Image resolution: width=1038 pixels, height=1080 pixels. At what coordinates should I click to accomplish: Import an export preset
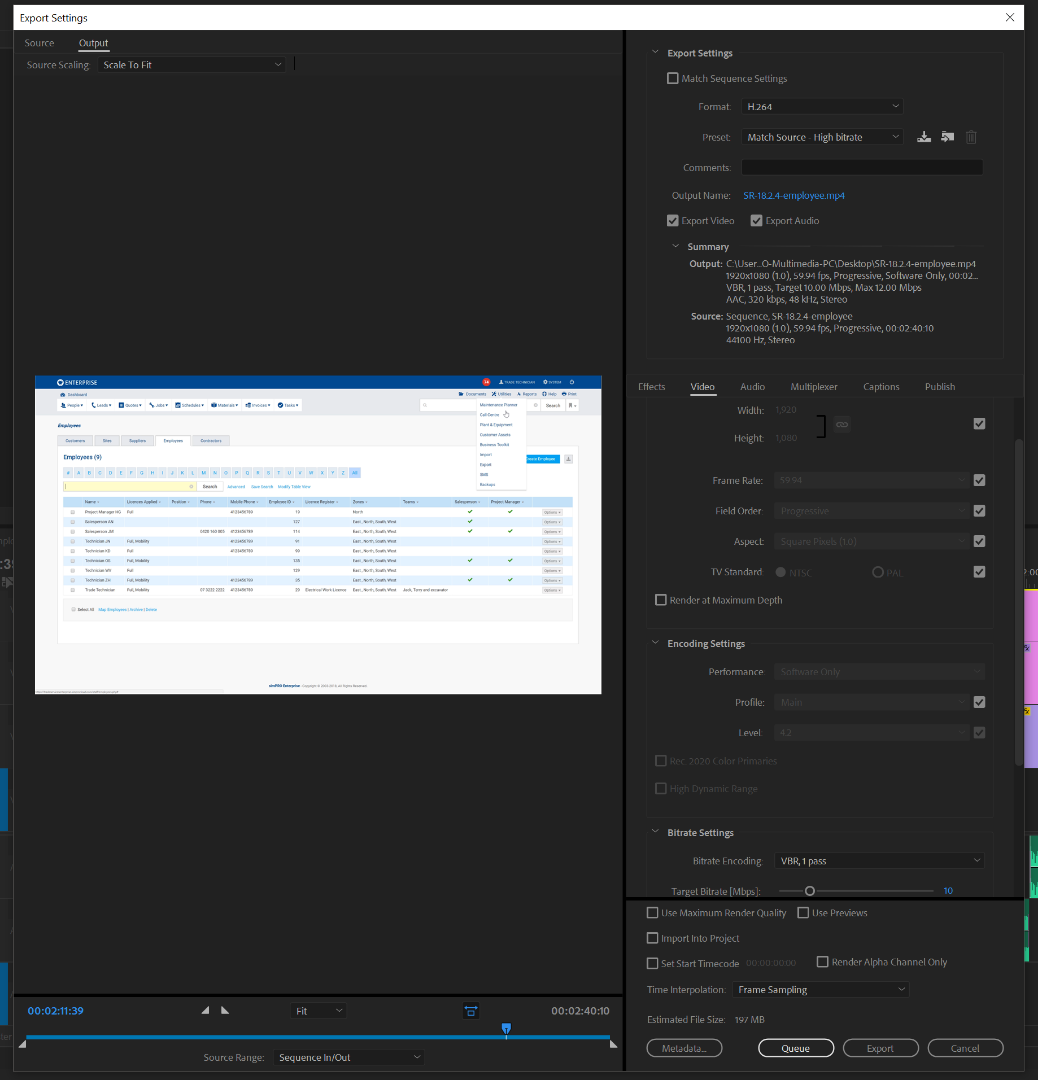(x=947, y=136)
